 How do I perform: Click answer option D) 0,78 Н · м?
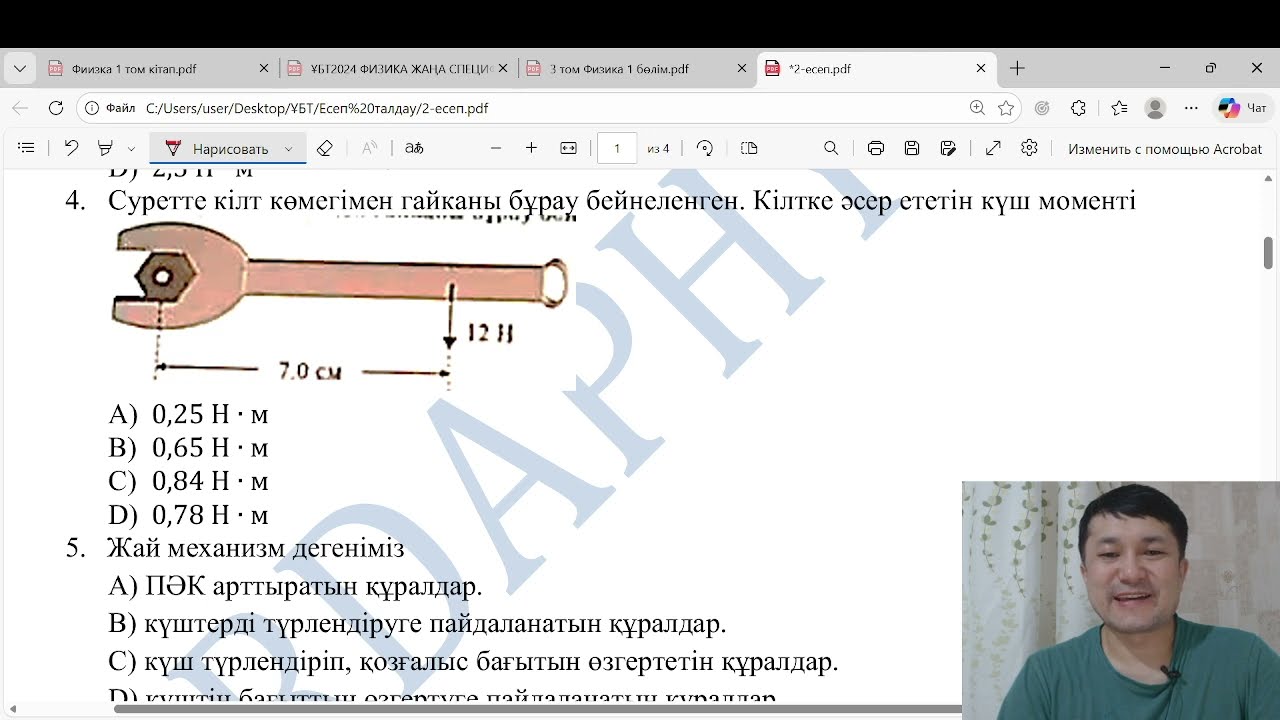point(188,516)
